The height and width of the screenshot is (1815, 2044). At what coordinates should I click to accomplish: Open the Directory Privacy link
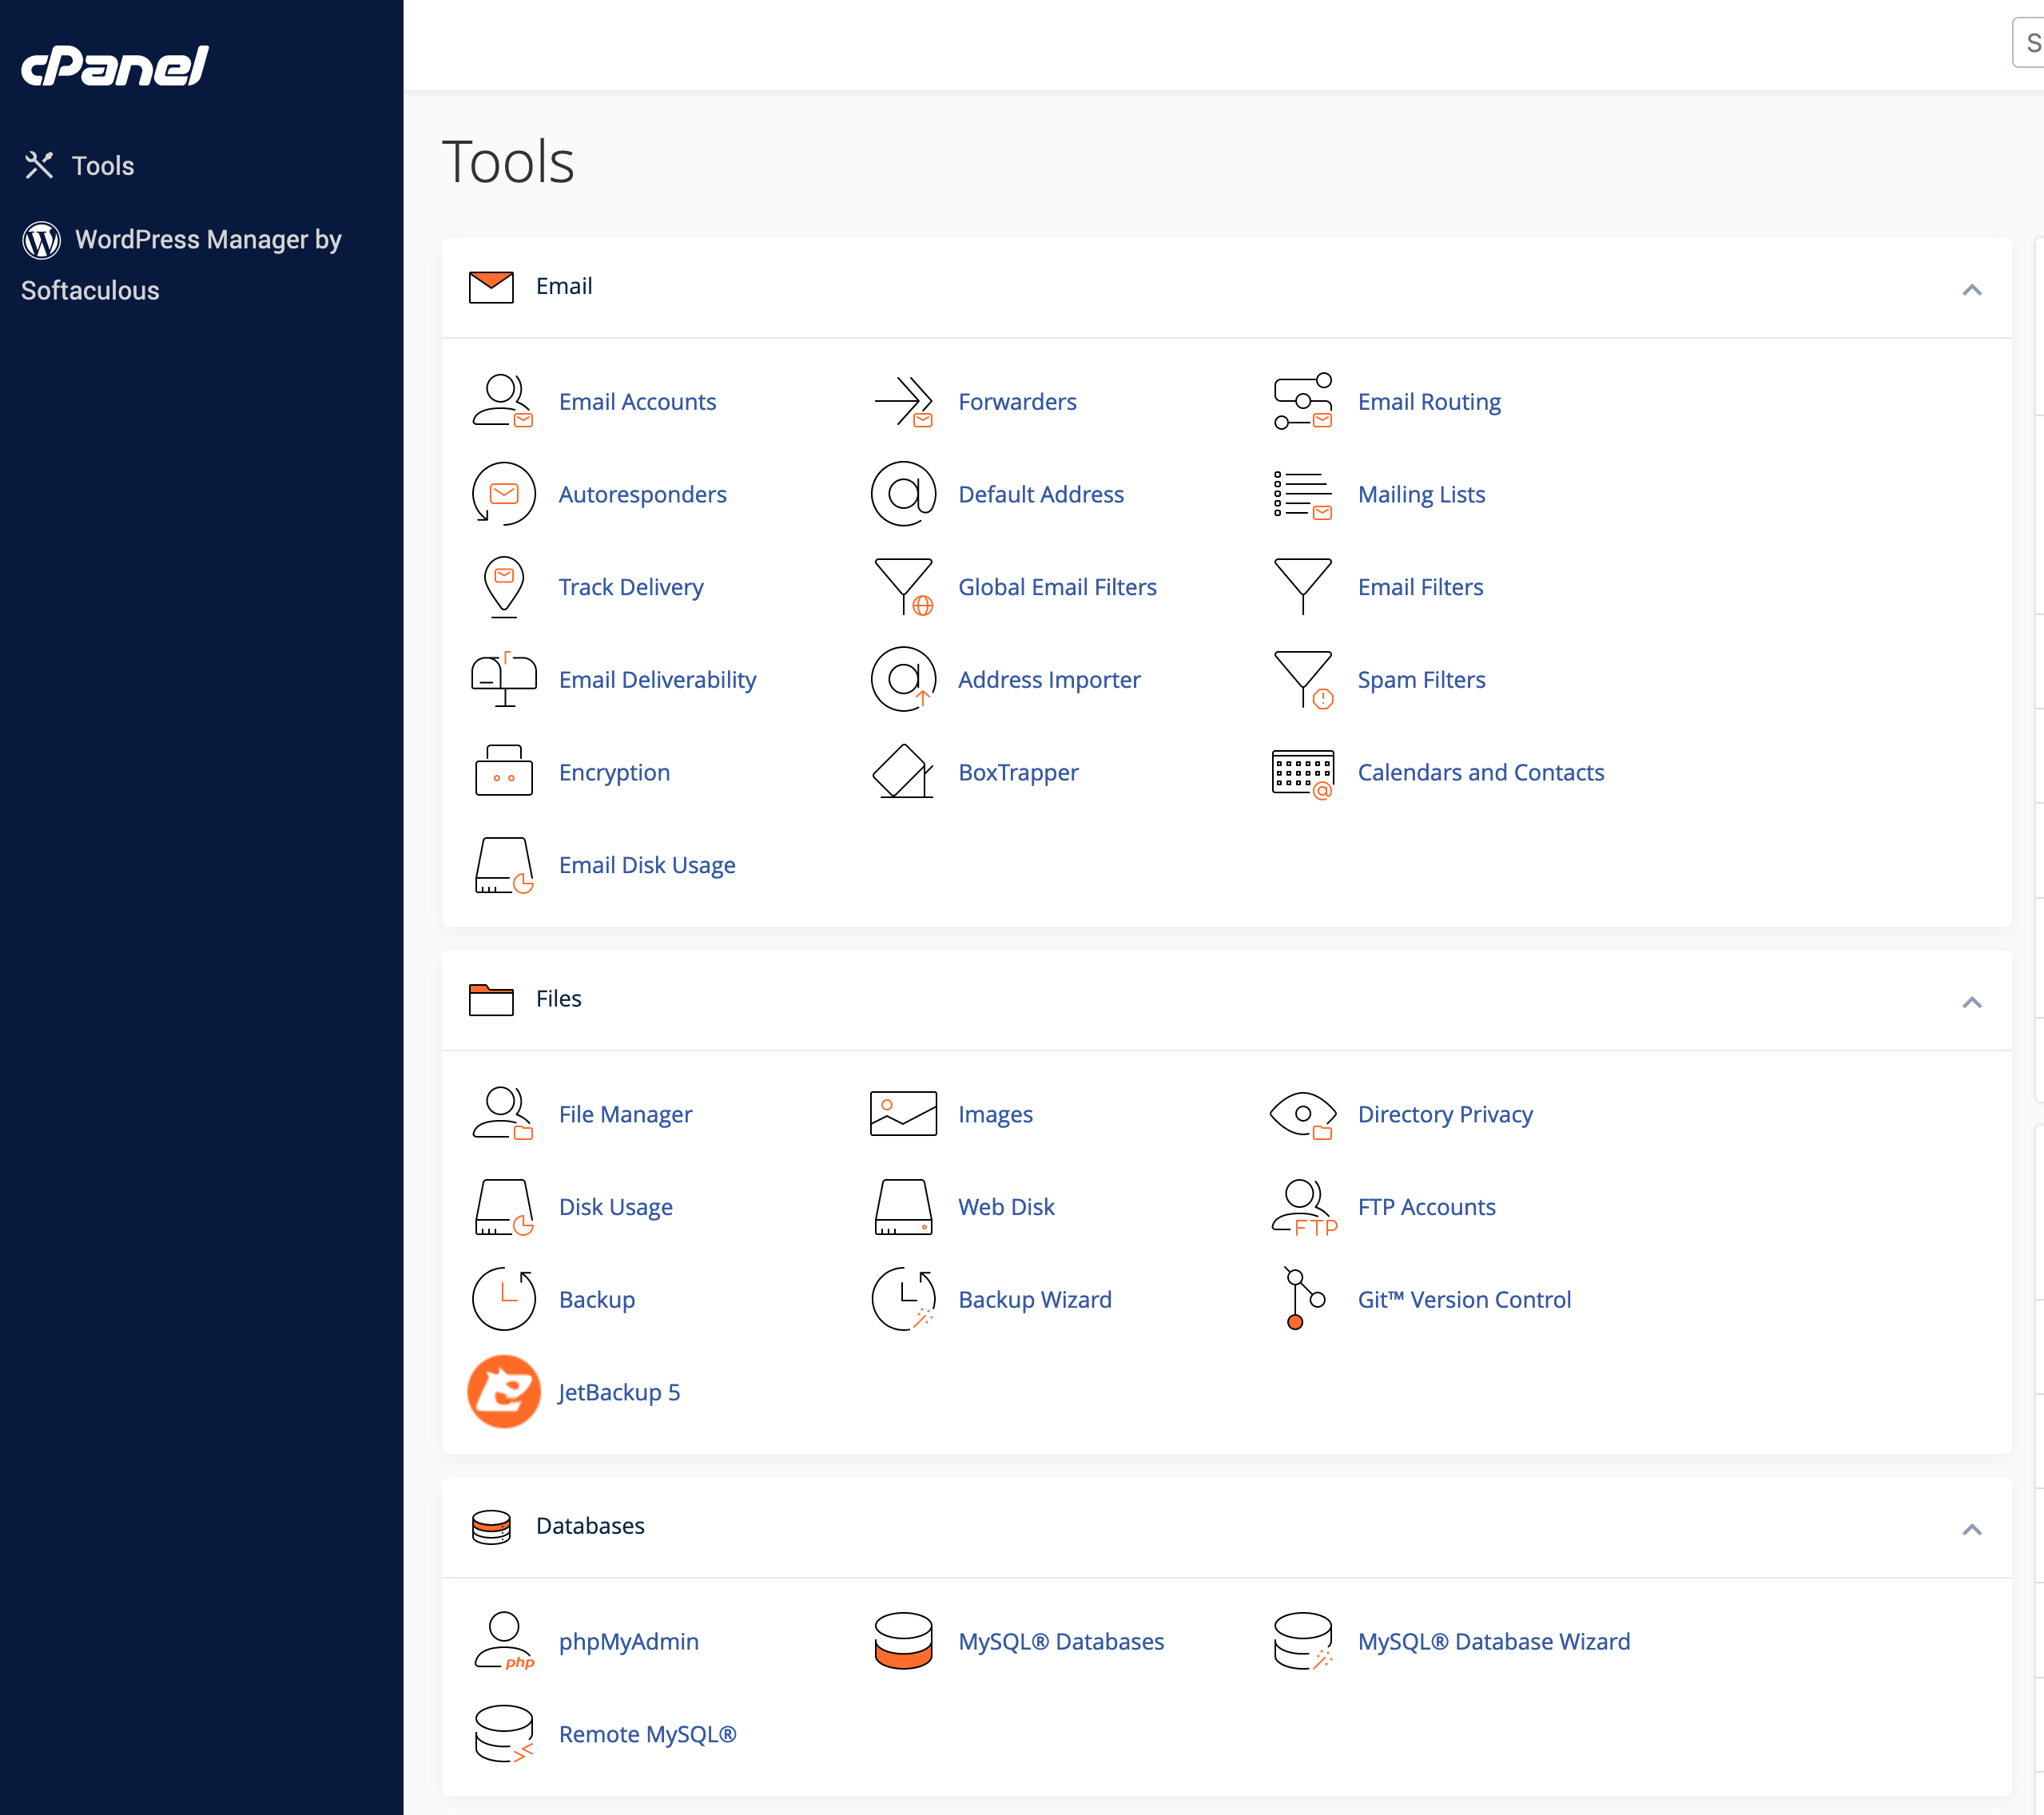tap(1445, 1114)
